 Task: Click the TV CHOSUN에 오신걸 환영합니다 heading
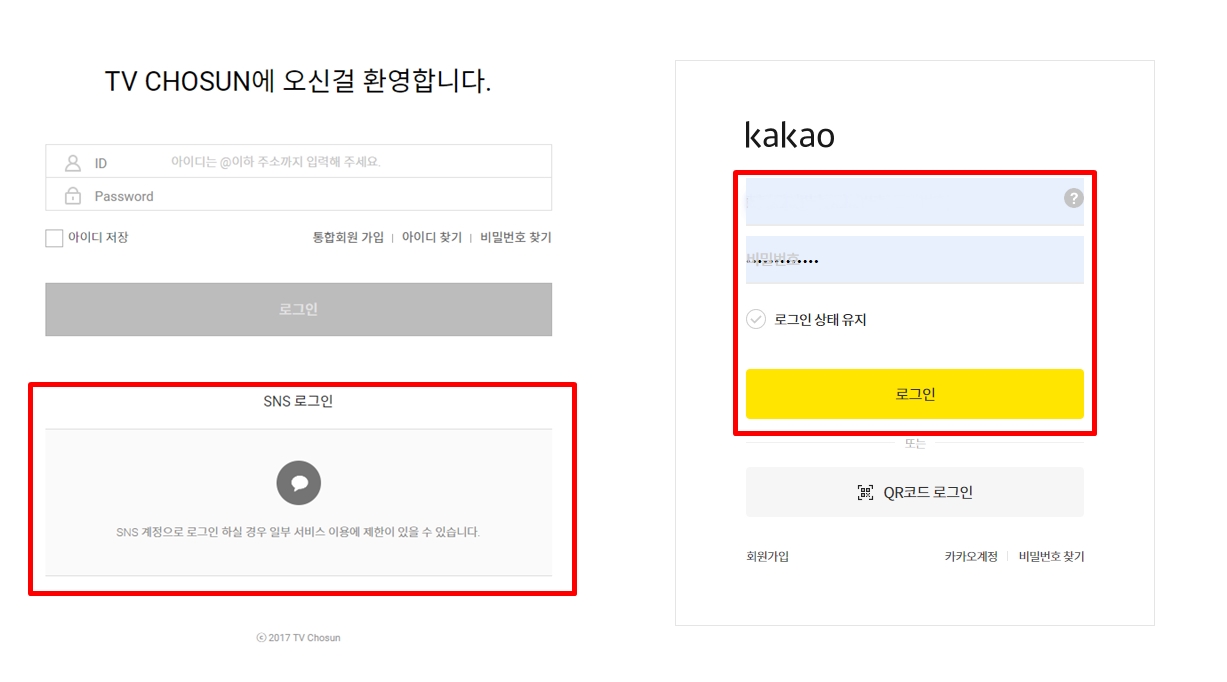tap(298, 82)
